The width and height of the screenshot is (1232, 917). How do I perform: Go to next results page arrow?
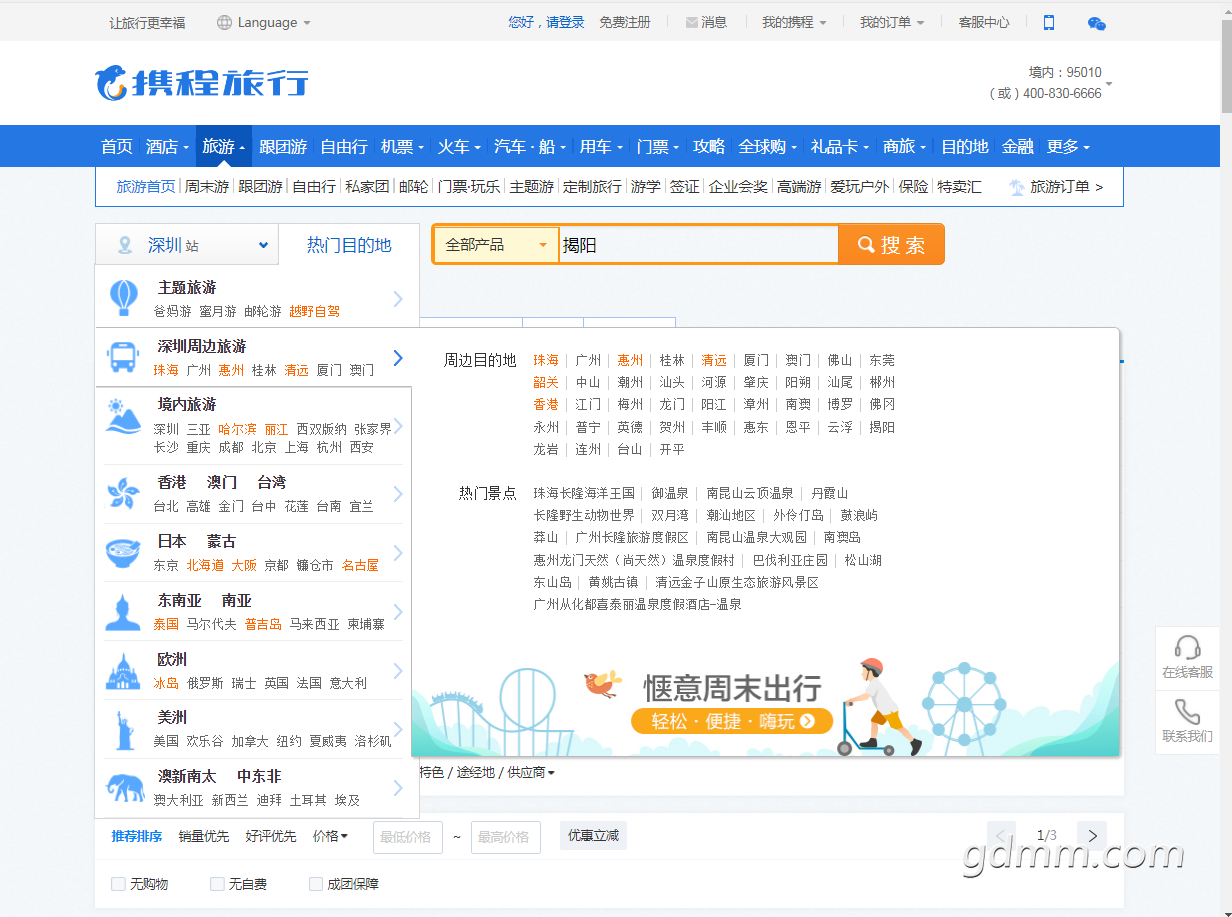[1092, 836]
